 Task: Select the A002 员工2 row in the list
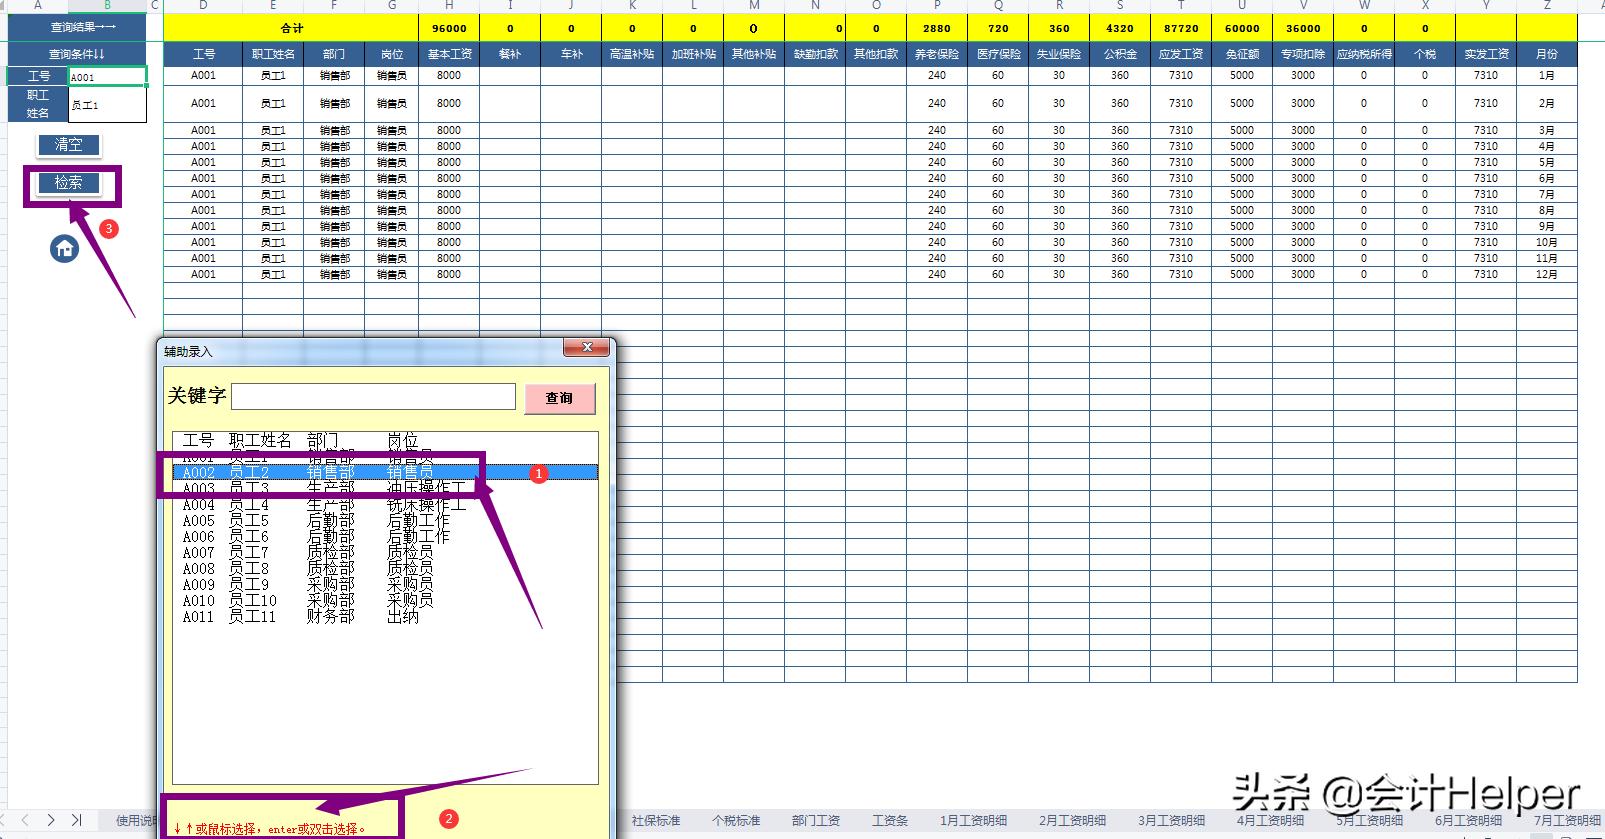tap(385, 472)
